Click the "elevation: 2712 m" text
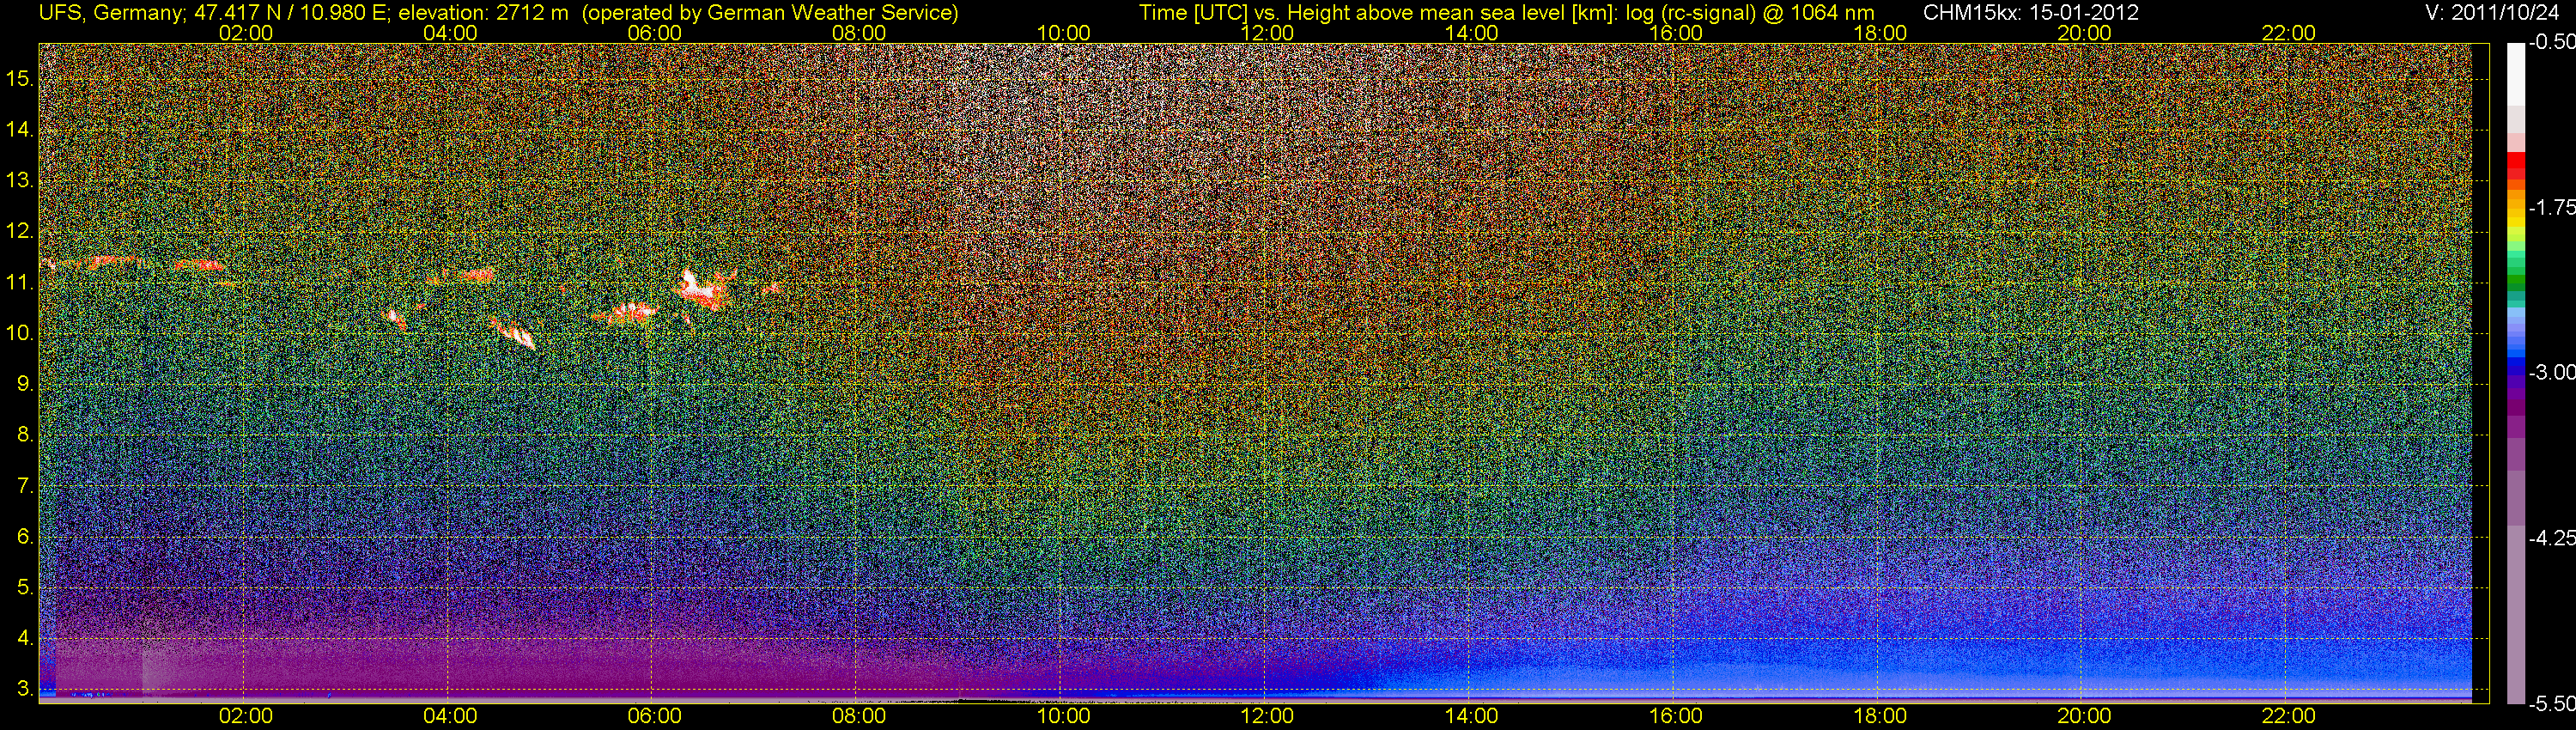Screen dimensions: 2576x730 [483, 13]
